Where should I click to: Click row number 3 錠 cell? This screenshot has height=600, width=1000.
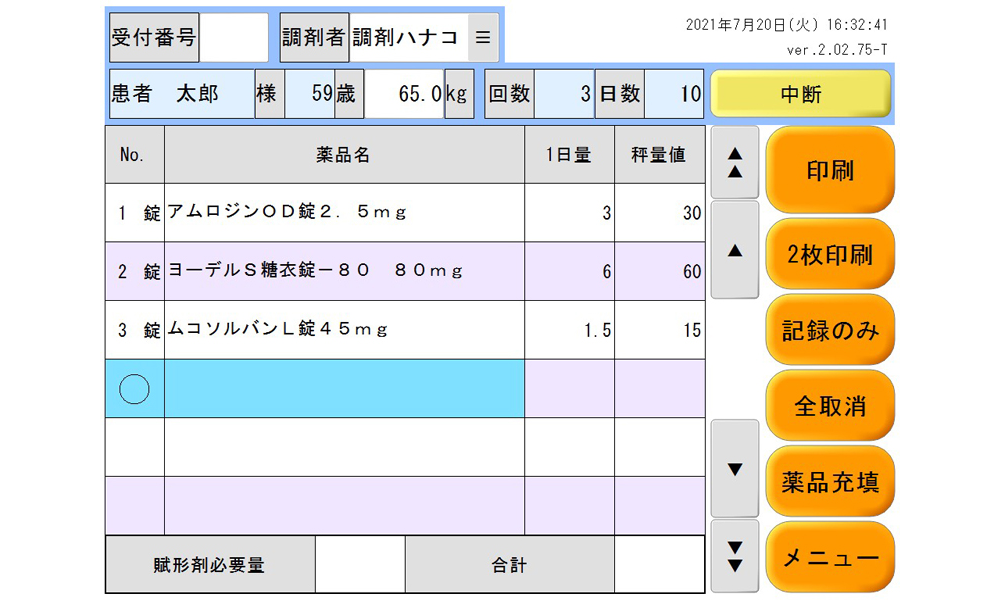coord(135,330)
